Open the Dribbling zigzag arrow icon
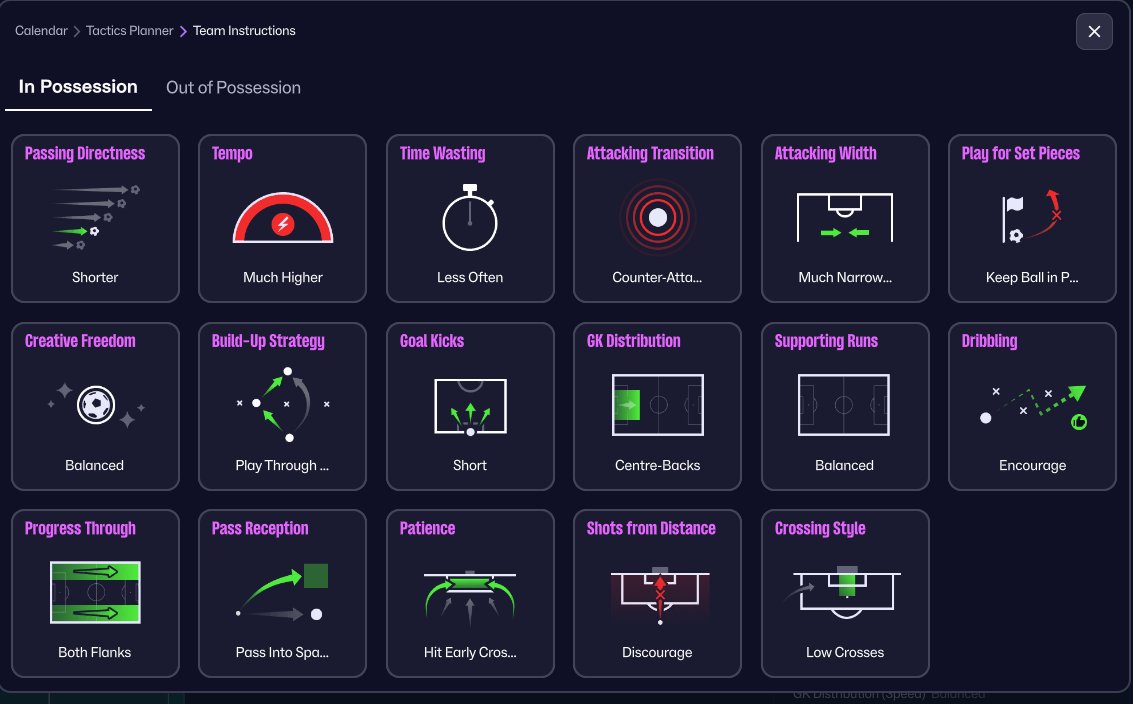 click(1032, 407)
